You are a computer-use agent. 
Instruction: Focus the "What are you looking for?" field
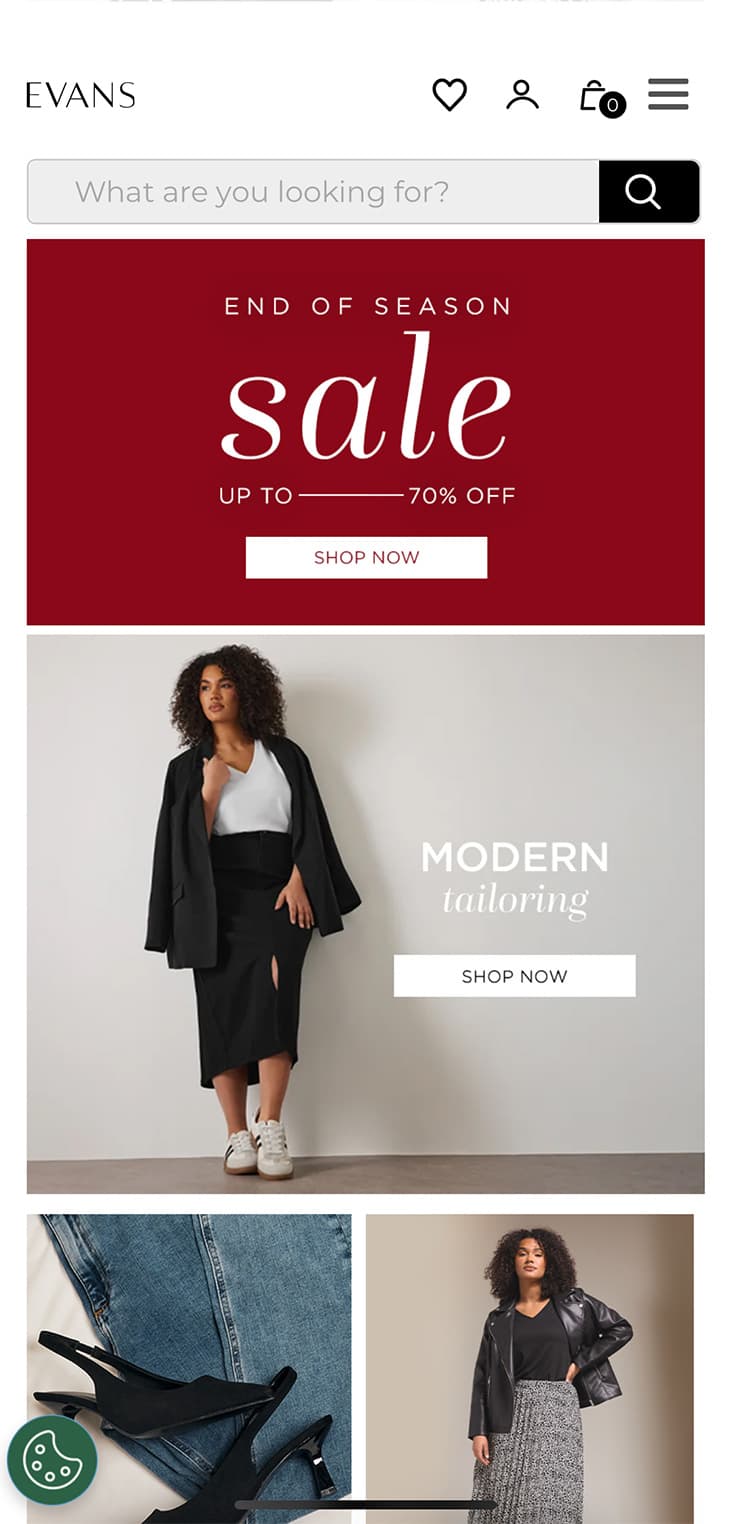tap(313, 191)
